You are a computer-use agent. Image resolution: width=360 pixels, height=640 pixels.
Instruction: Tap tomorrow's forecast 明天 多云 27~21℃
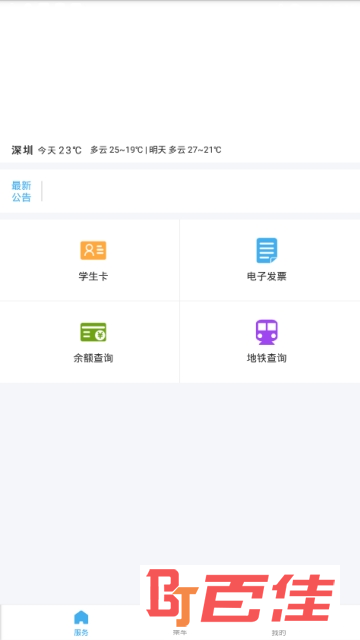tap(185, 150)
